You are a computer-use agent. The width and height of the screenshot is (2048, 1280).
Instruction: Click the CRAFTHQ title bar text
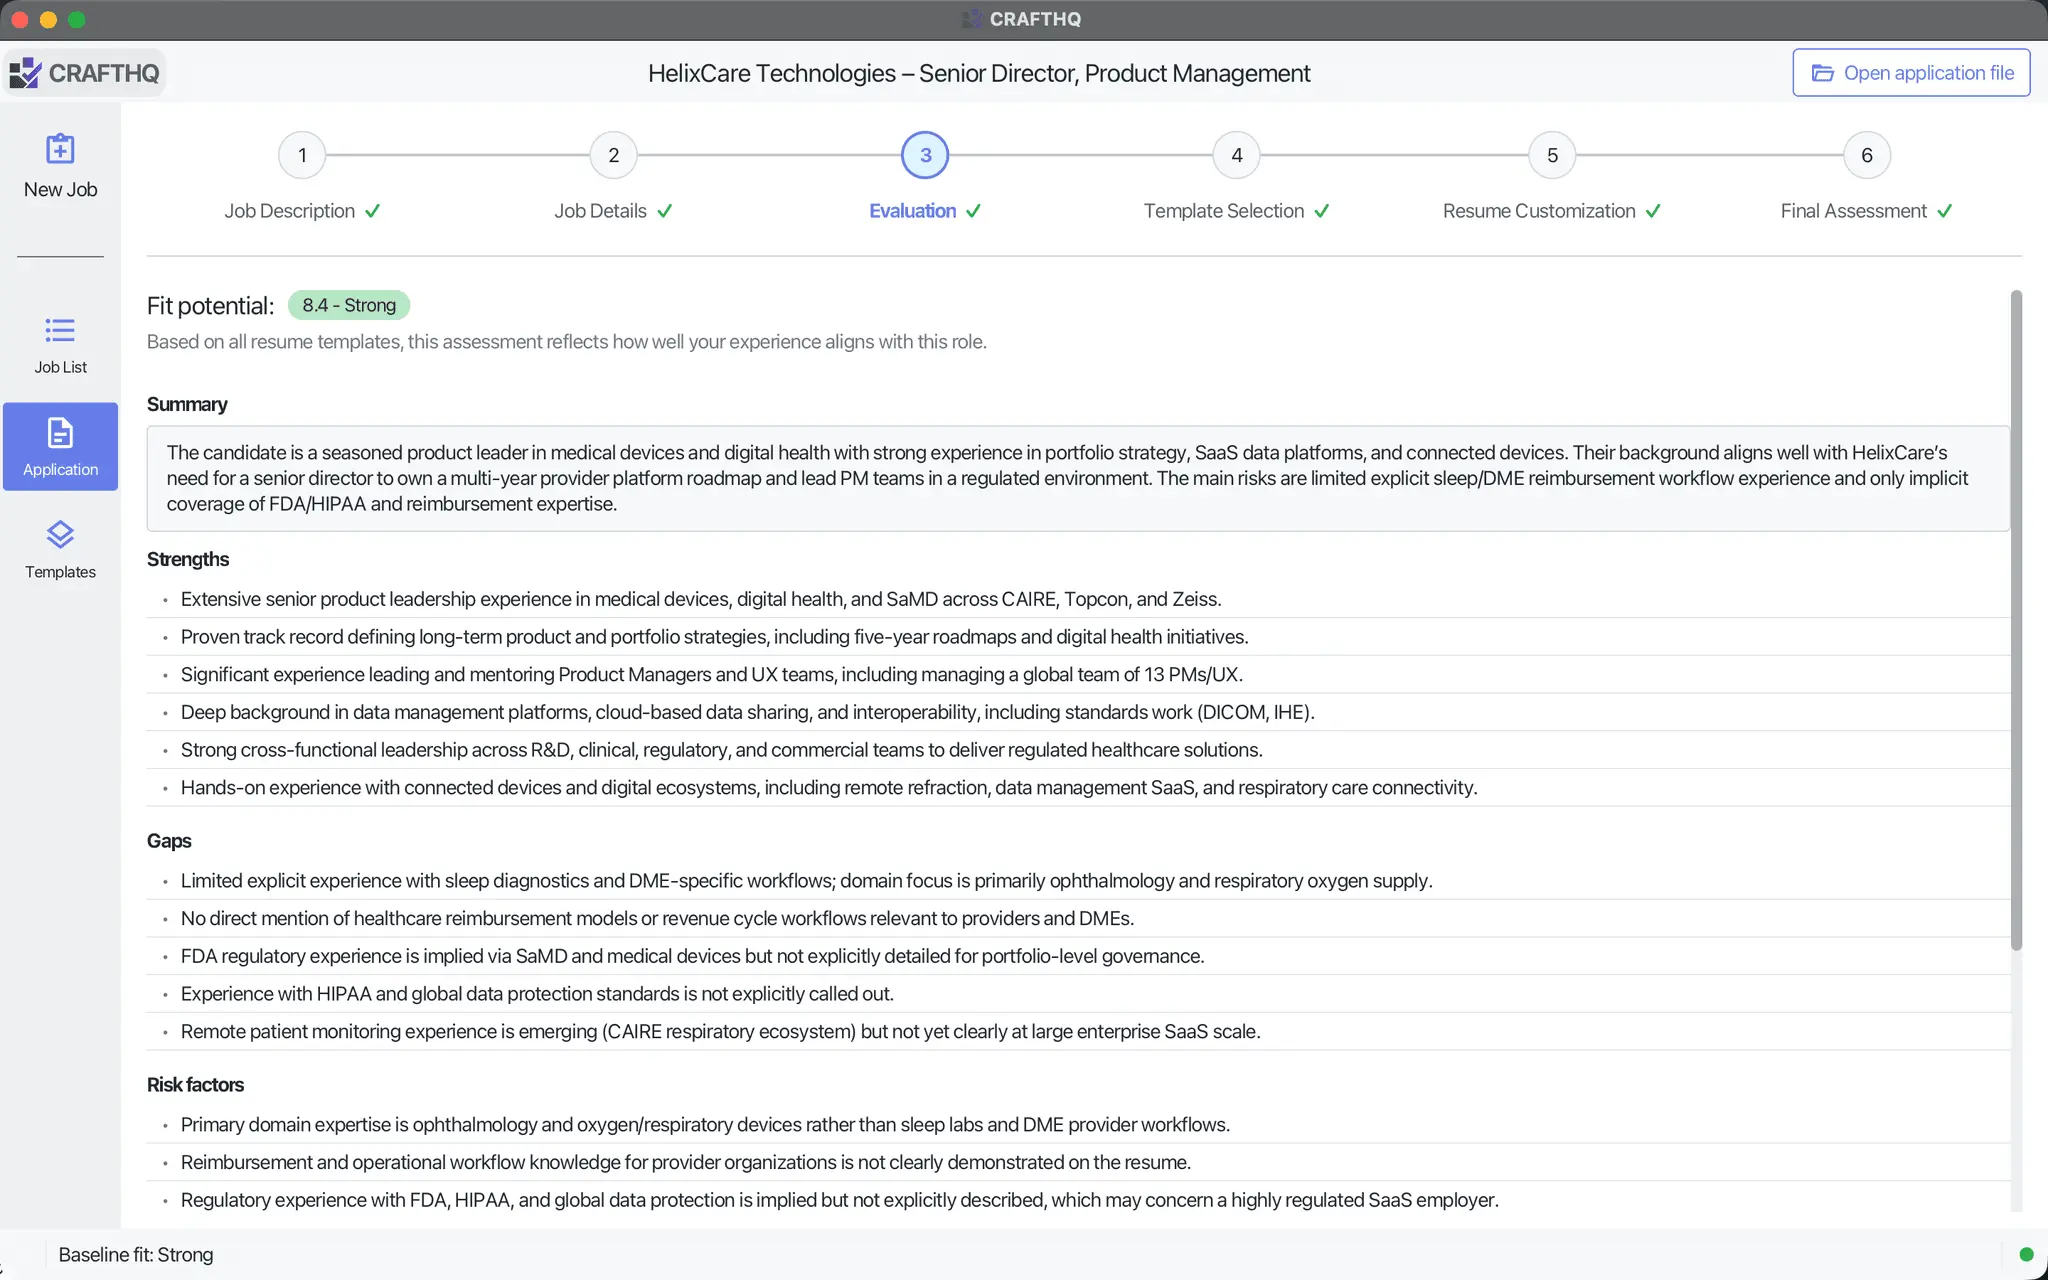1035,19
